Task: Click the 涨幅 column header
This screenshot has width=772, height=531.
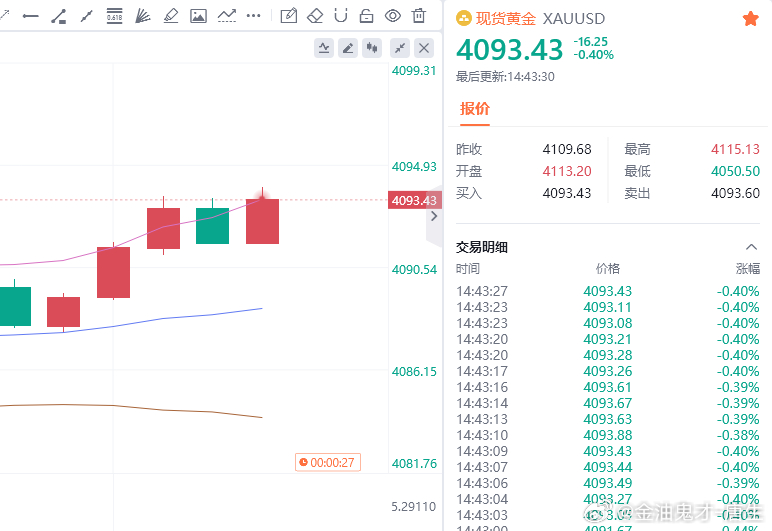Action: (748, 269)
